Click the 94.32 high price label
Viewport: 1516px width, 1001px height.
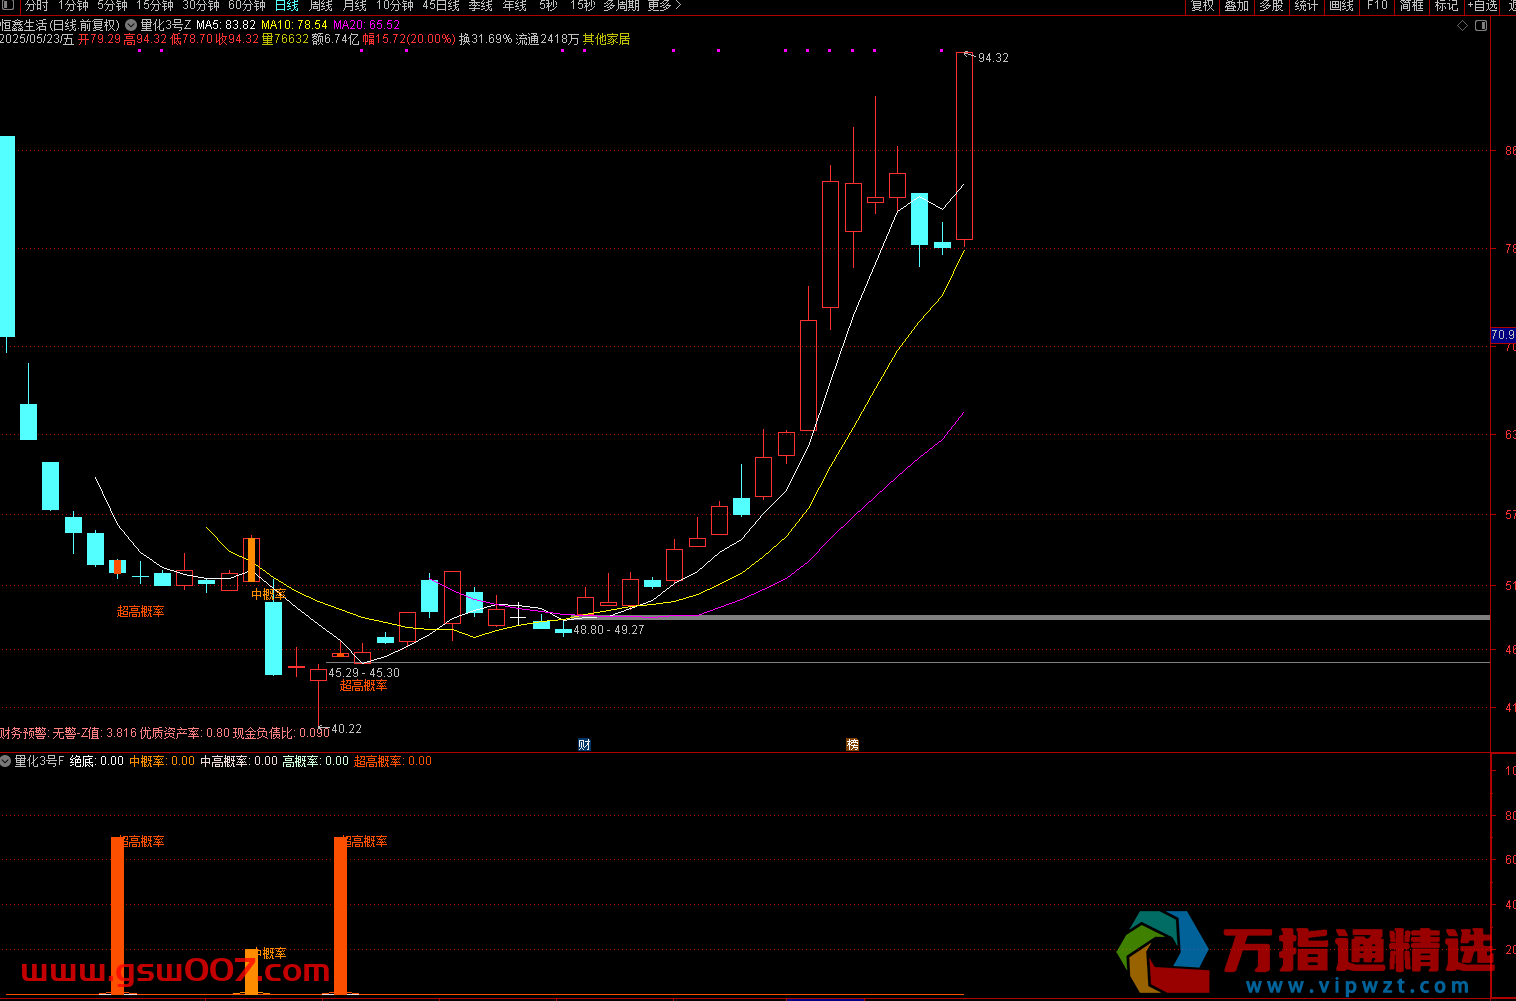[x=993, y=58]
